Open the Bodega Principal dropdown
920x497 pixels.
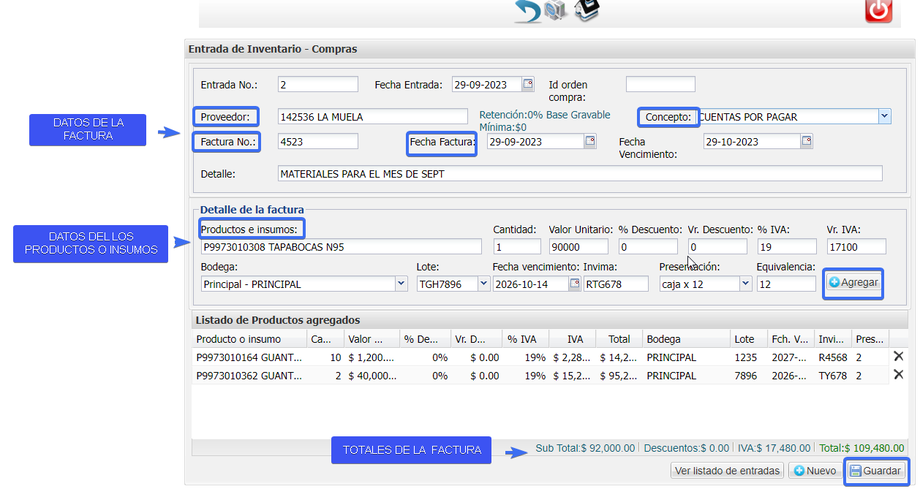tap(401, 284)
